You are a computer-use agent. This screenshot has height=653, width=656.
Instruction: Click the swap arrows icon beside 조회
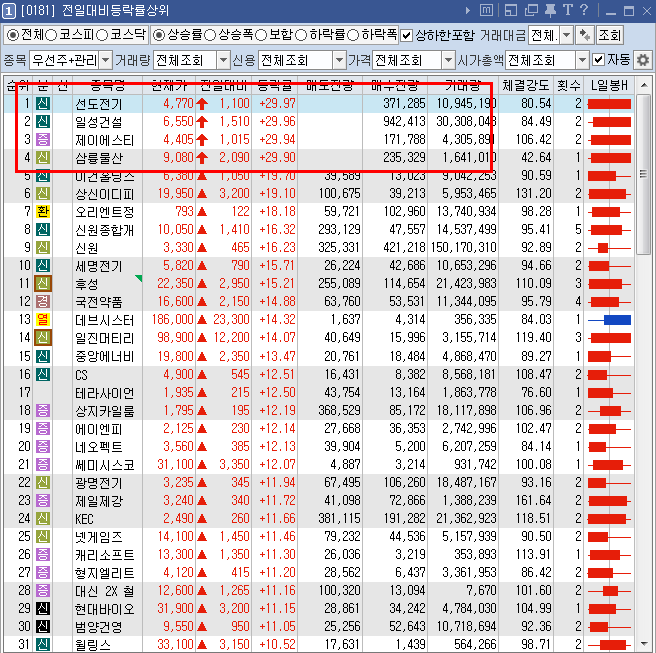[x=584, y=35]
